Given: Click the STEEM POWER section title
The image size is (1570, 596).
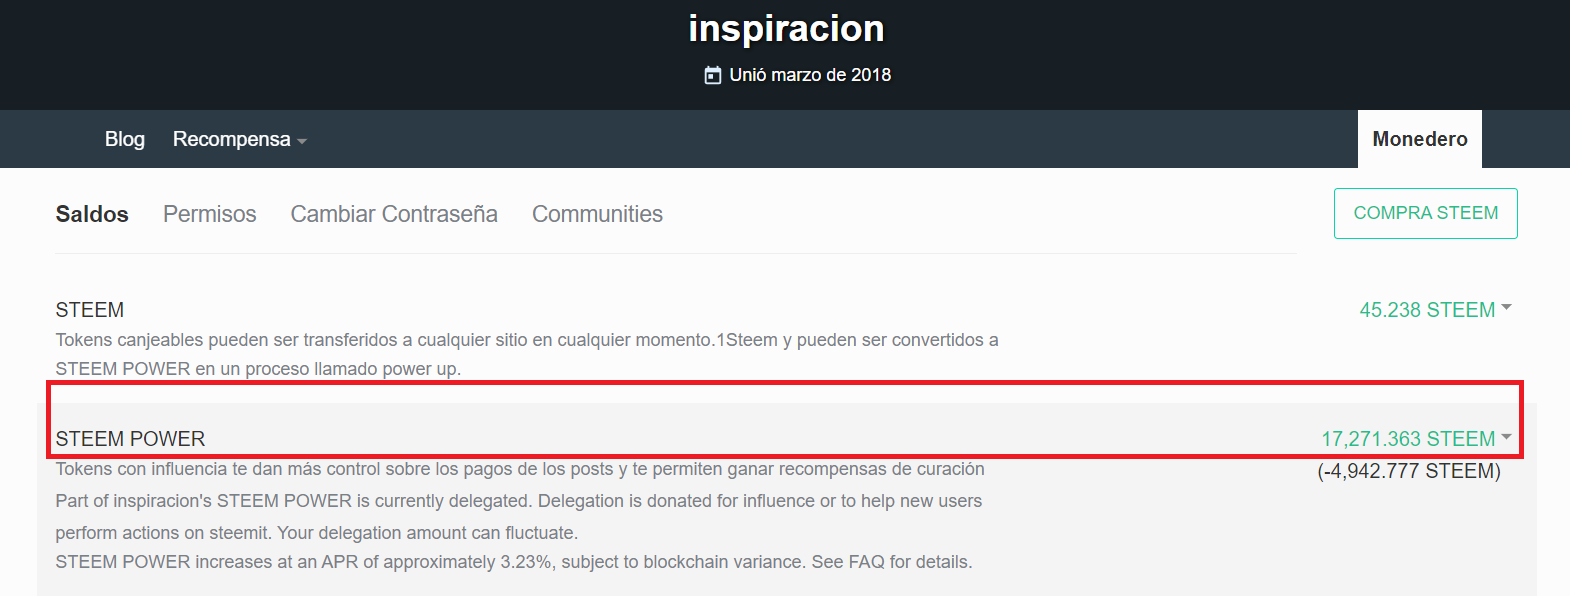Looking at the screenshot, I should [130, 439].
